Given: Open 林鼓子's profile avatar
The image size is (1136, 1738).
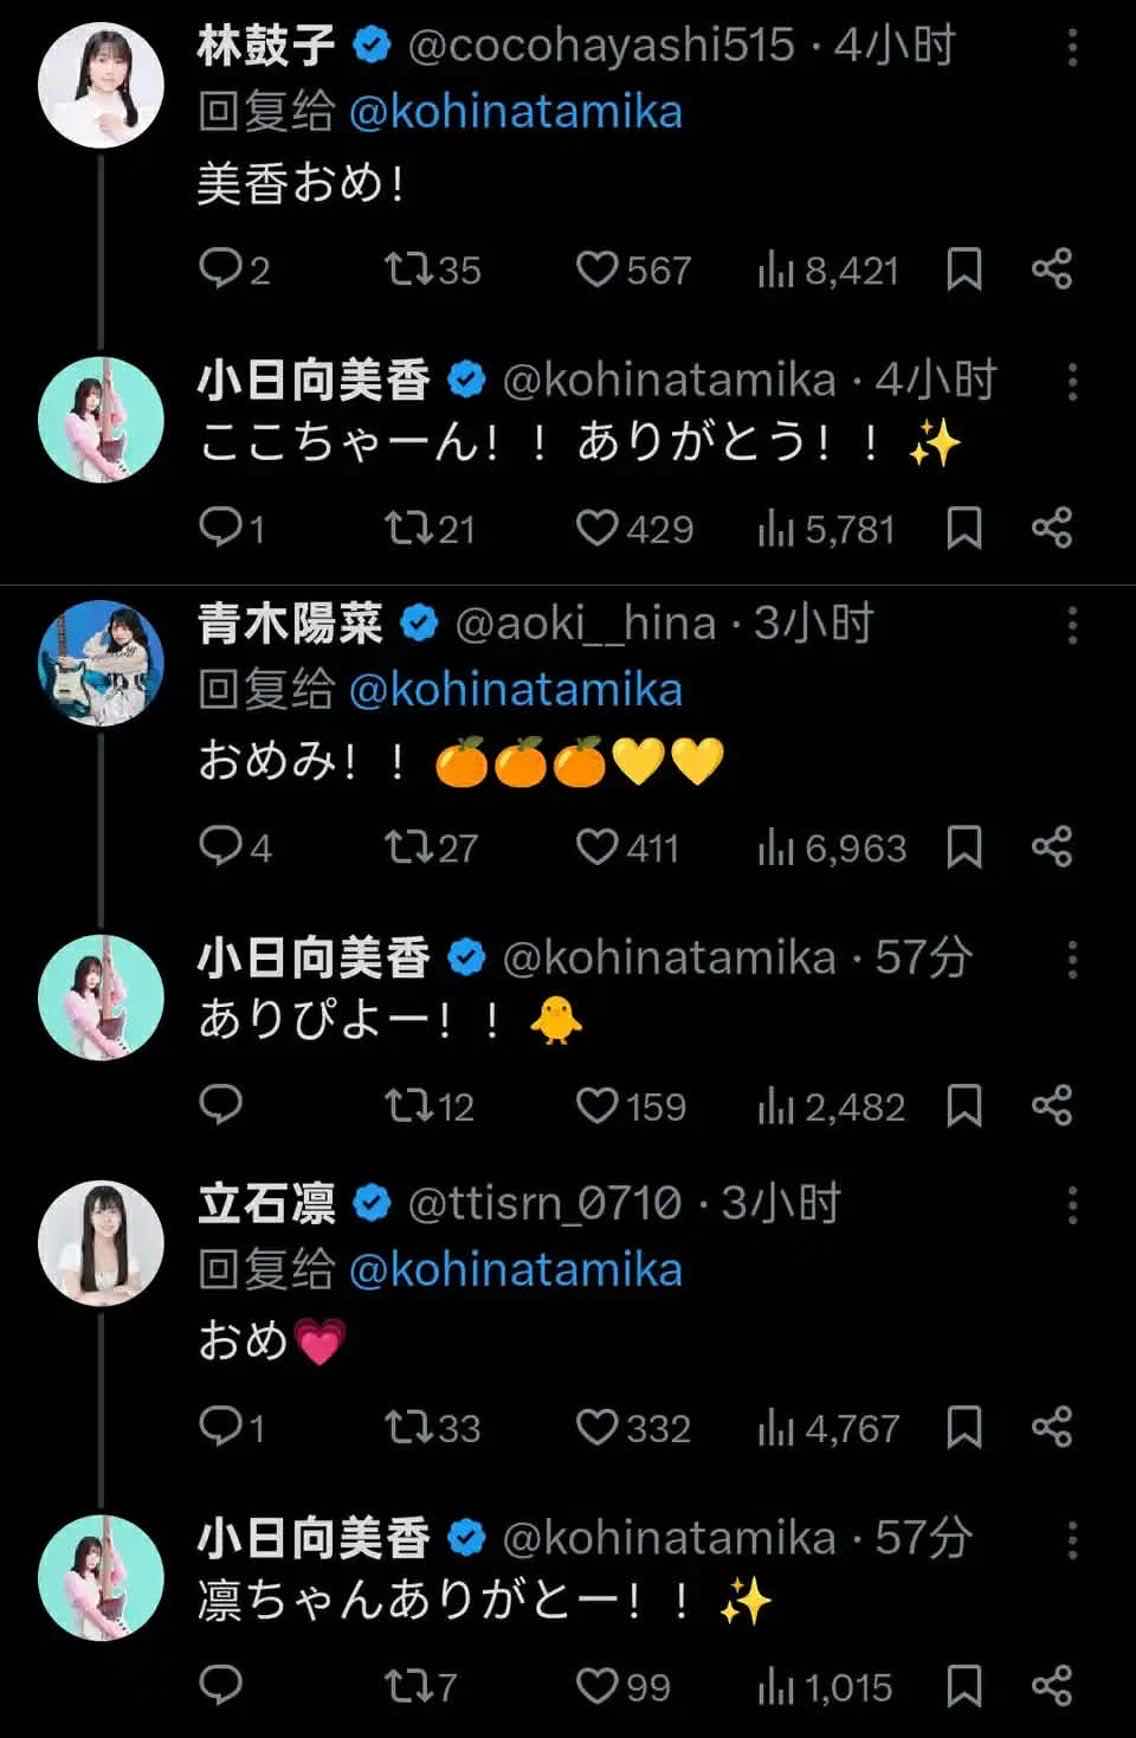Looking at the screenshot, I should coord(100,85).
